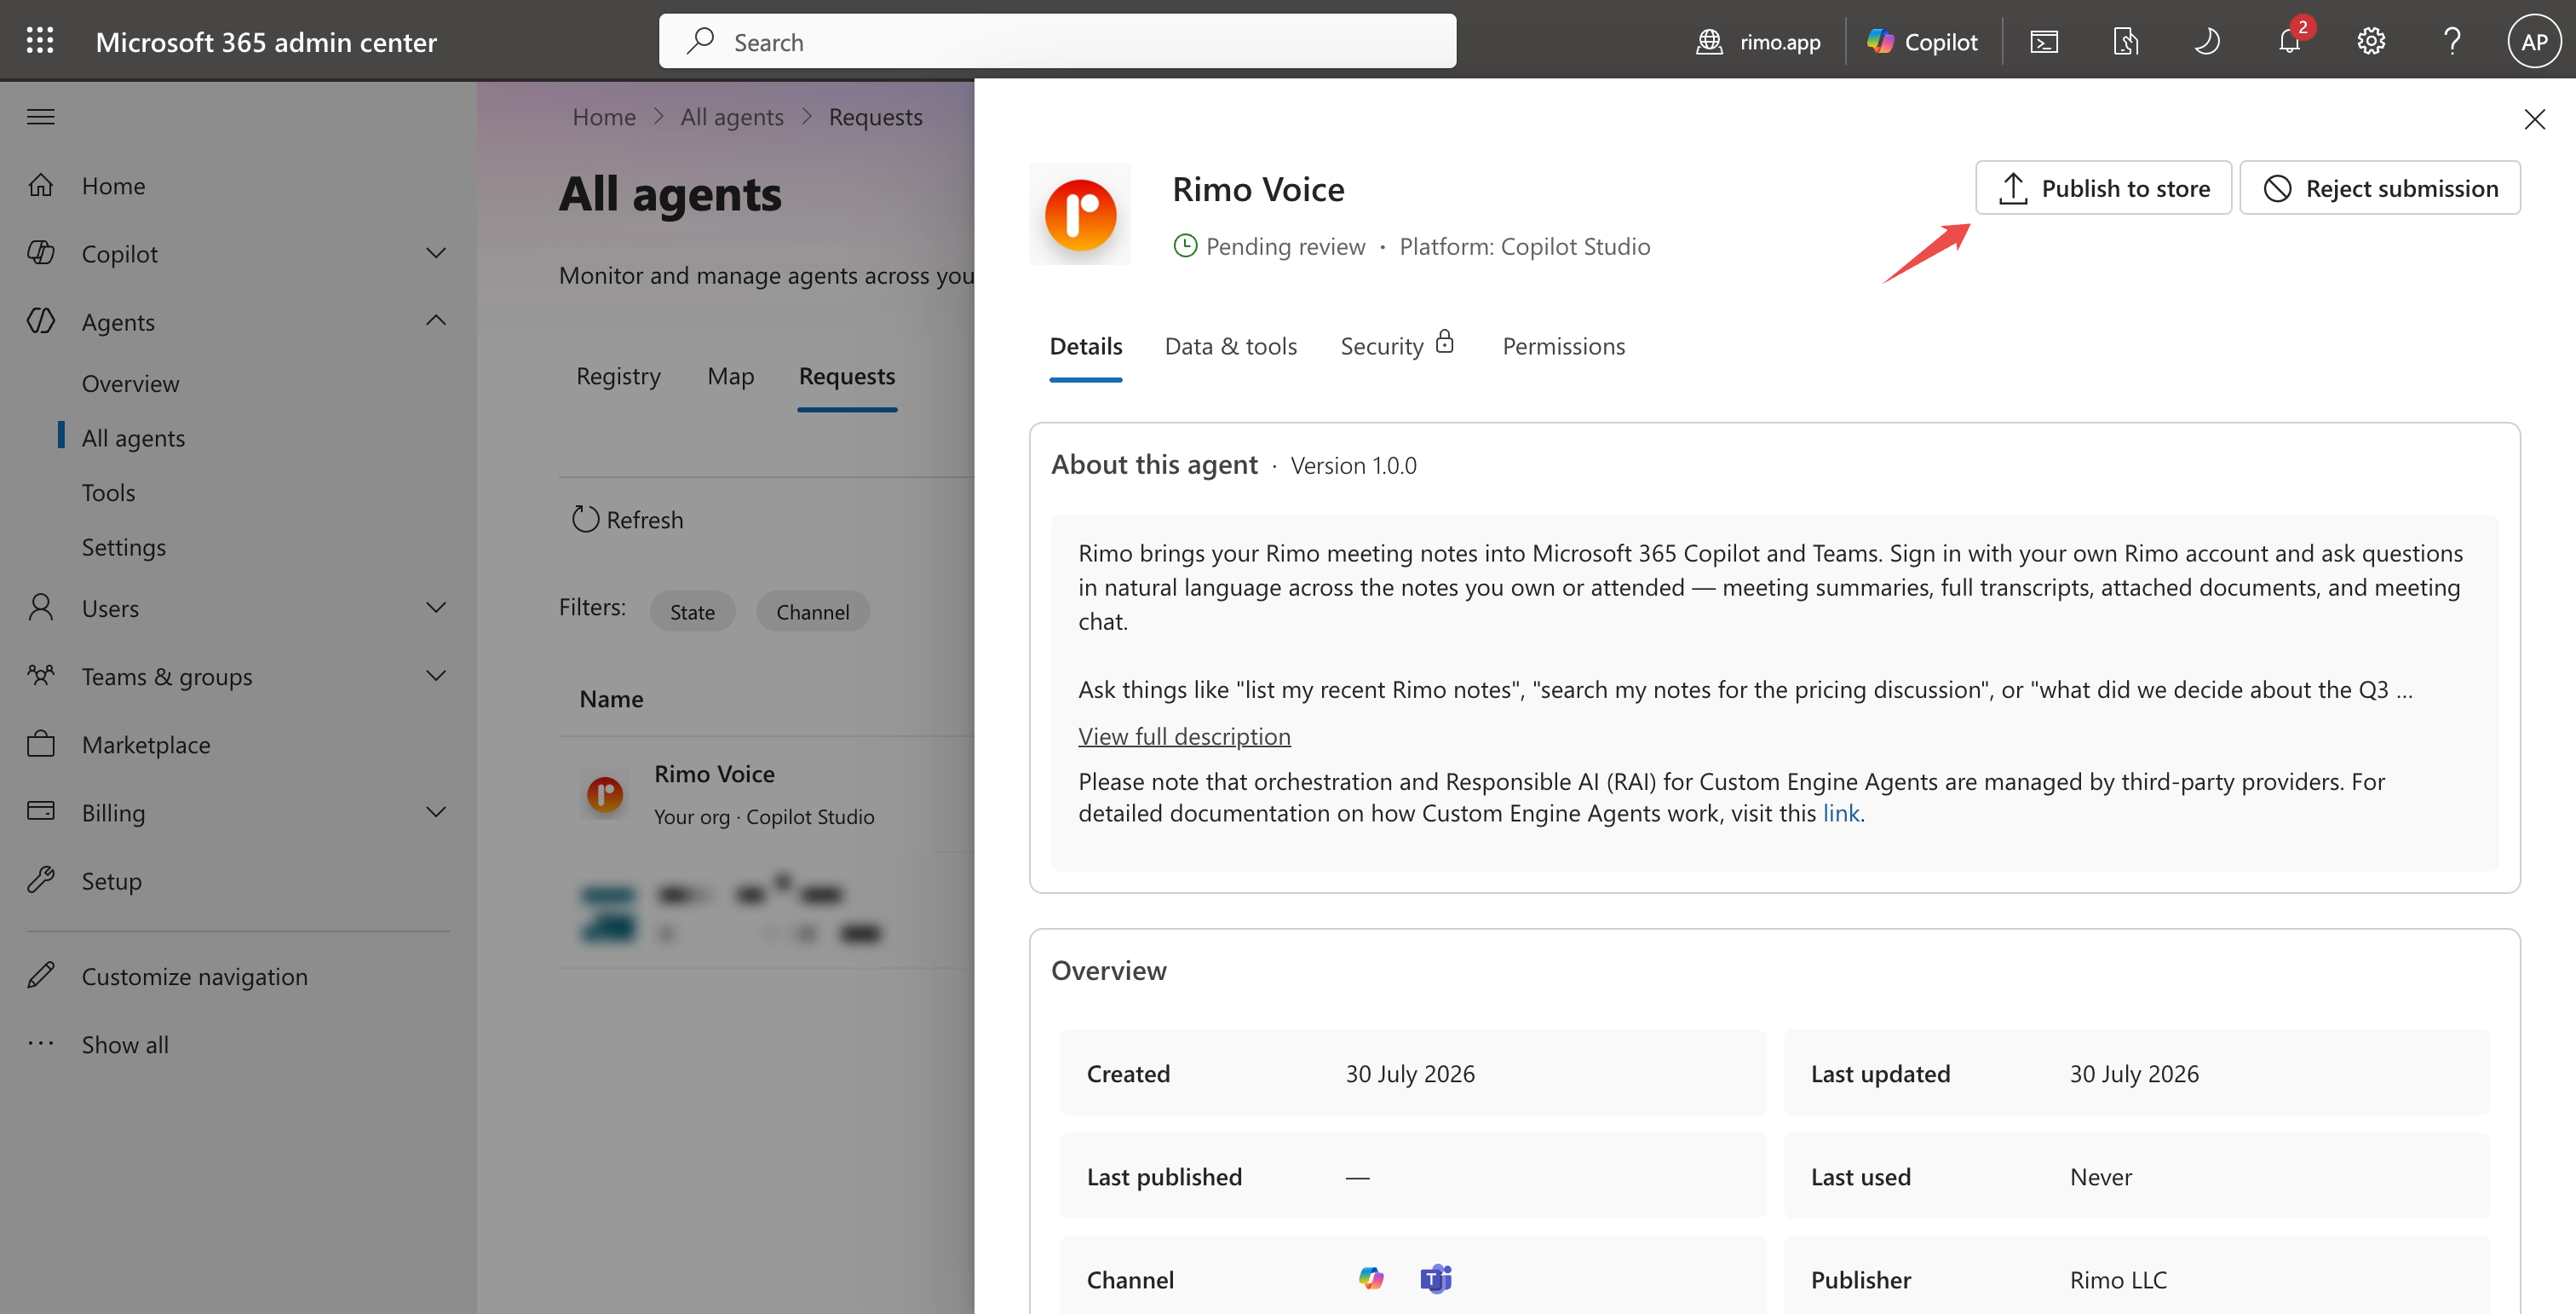
Task: Click the Rimo Voice icon in requests list
Action: coord(605,795)
